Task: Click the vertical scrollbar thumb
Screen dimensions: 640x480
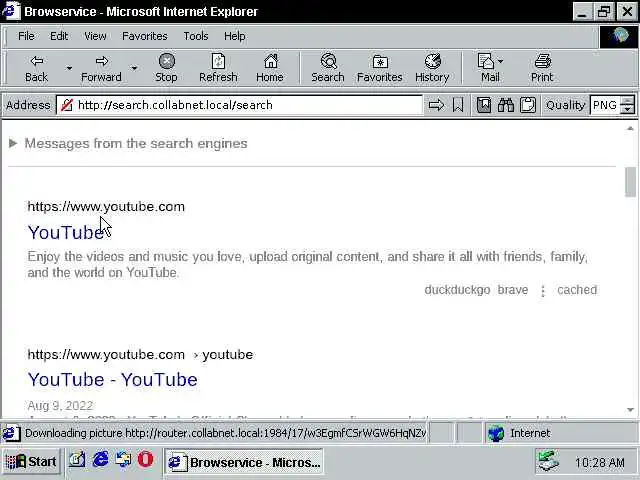Action: click(x=630, y=182)
